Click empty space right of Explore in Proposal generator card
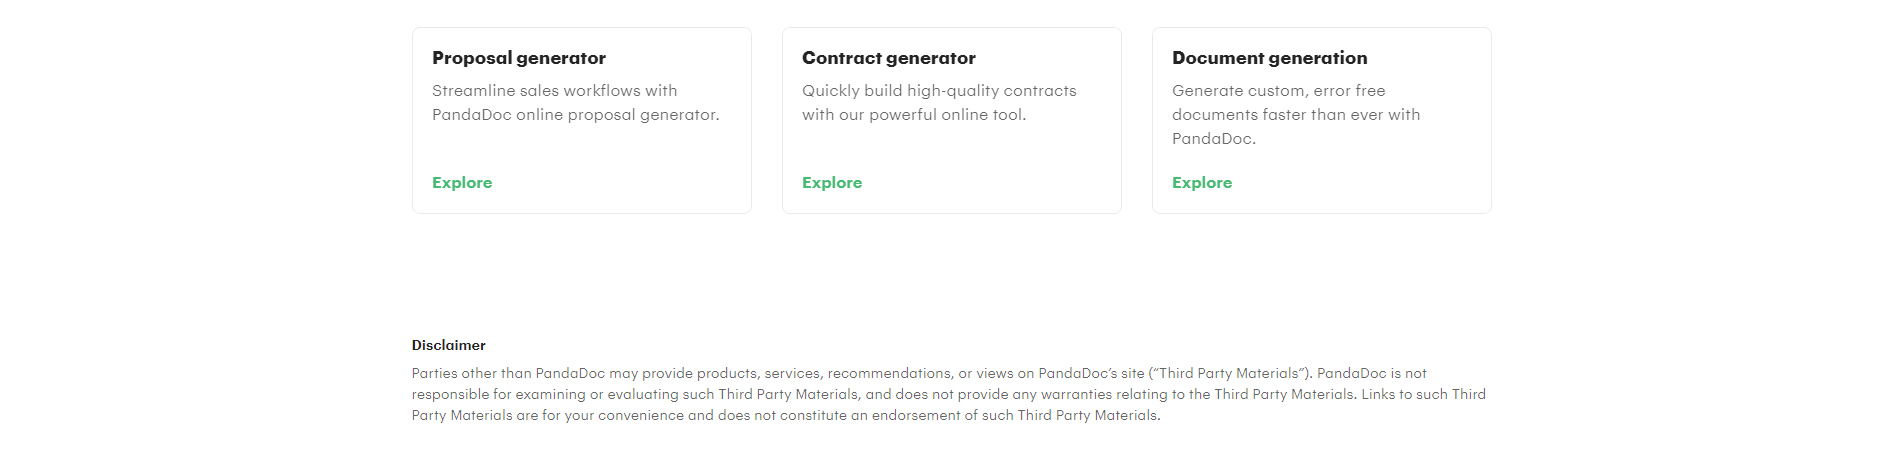Viewport: 1902px width, 453px height. (620, 183)
